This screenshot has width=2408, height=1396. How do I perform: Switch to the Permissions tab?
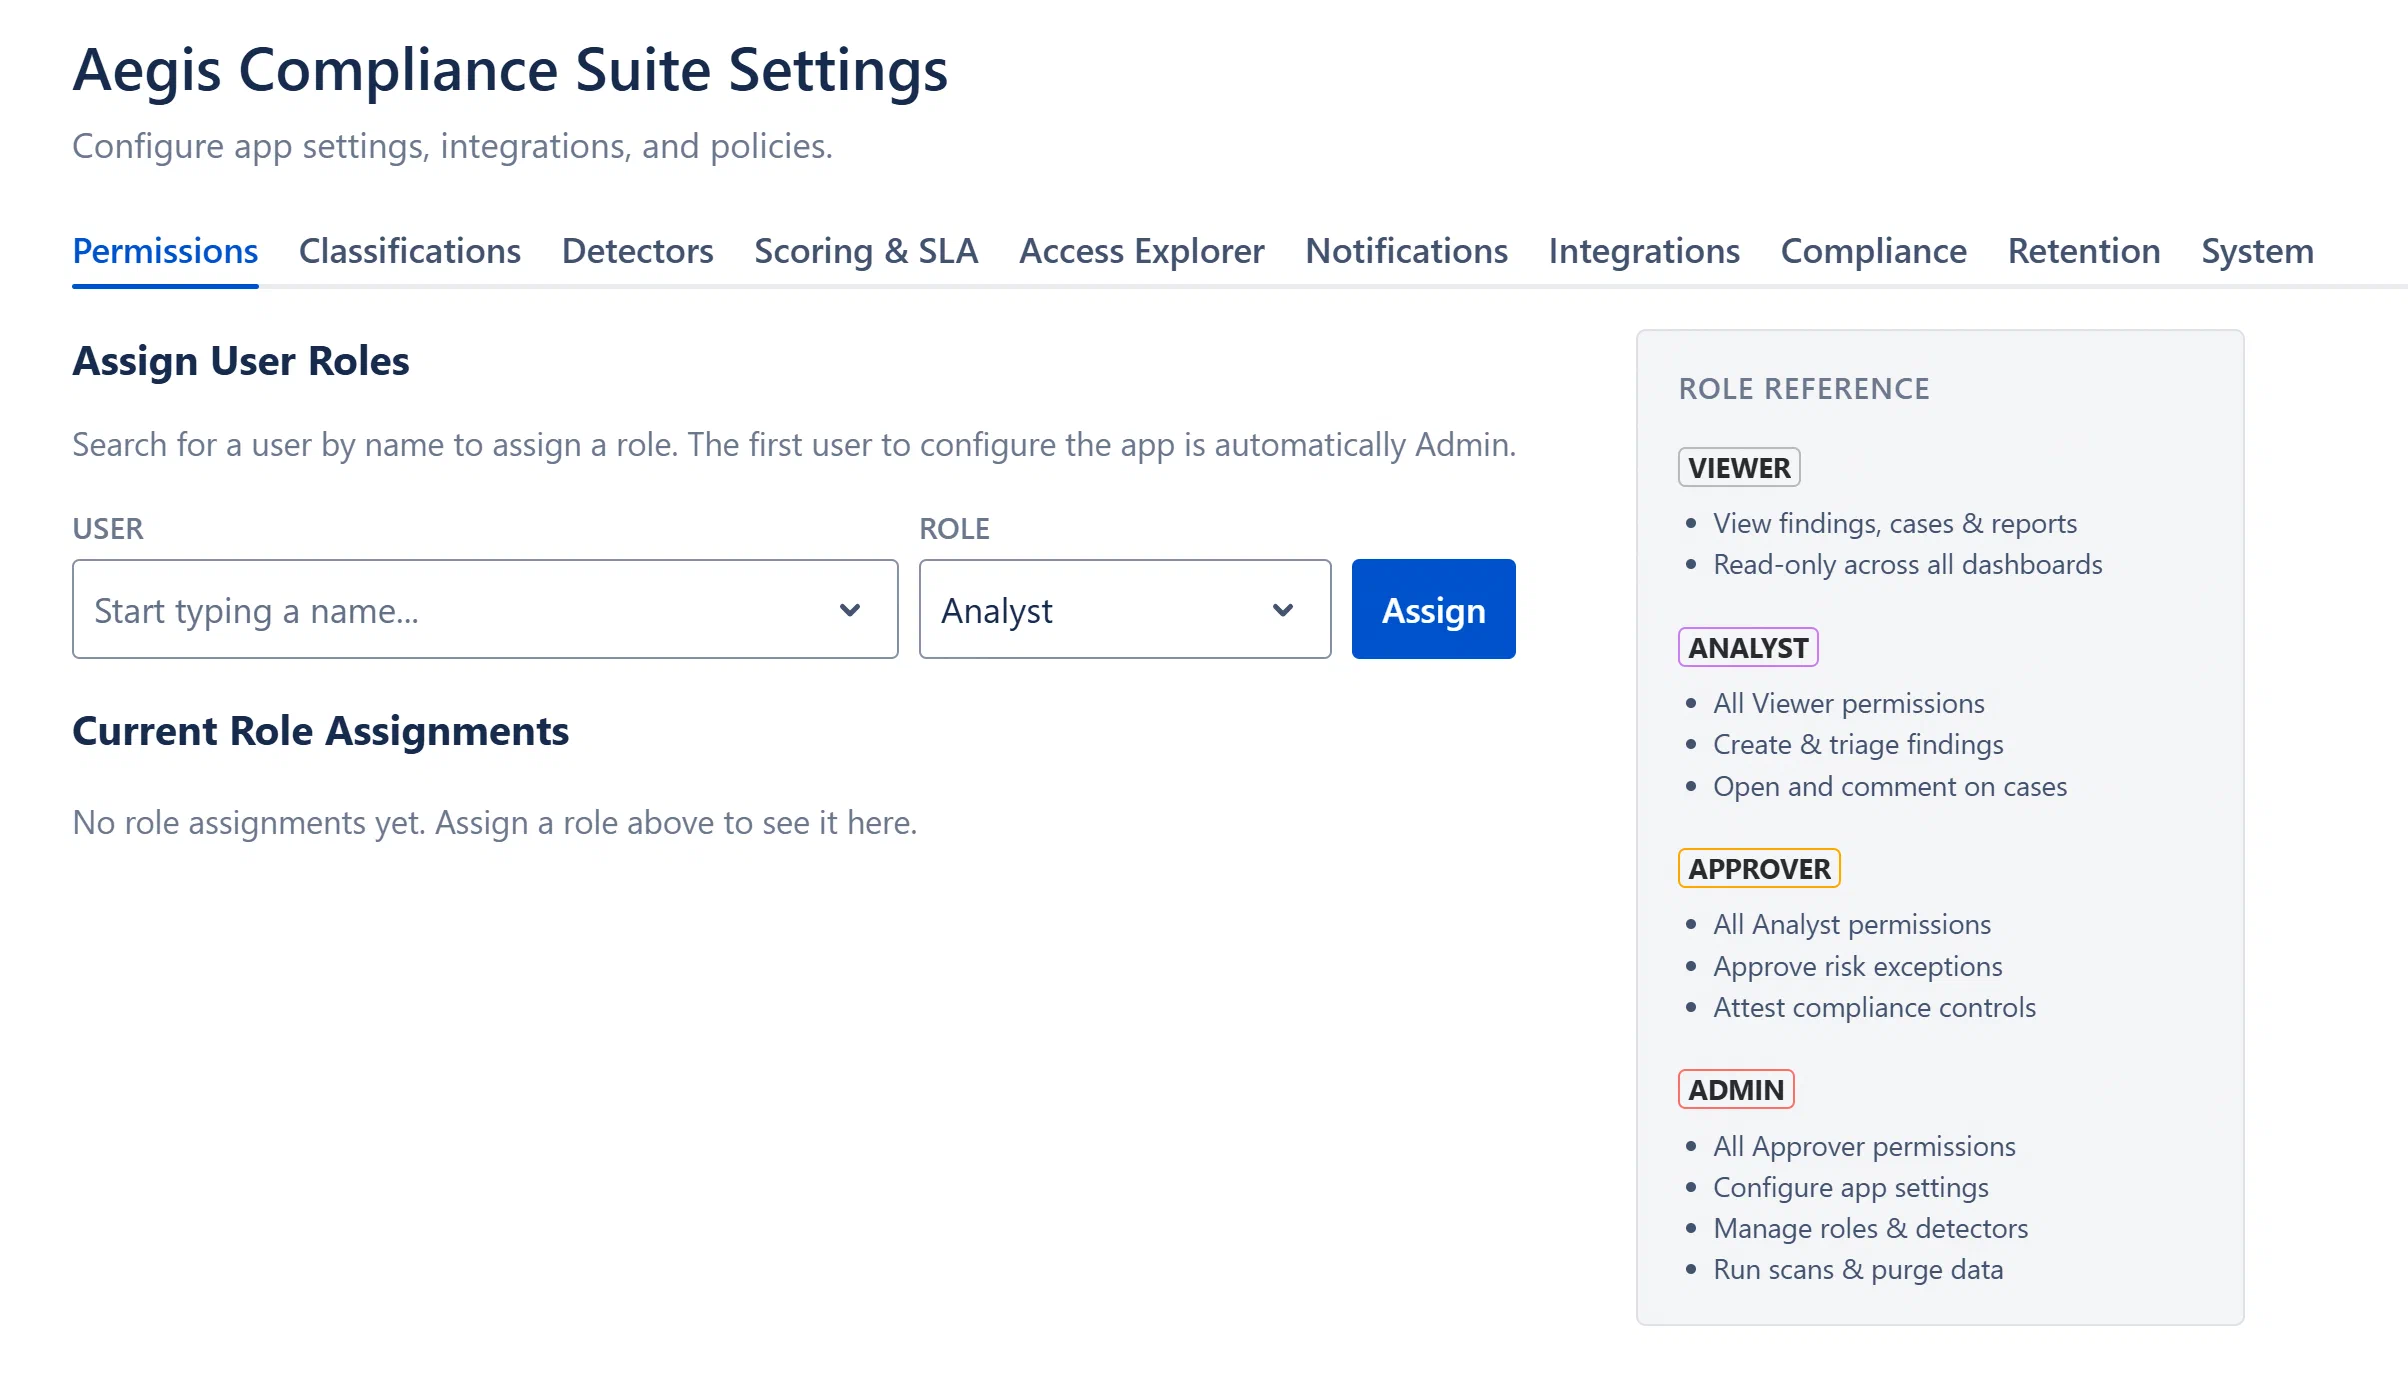[x=165, y=251]
